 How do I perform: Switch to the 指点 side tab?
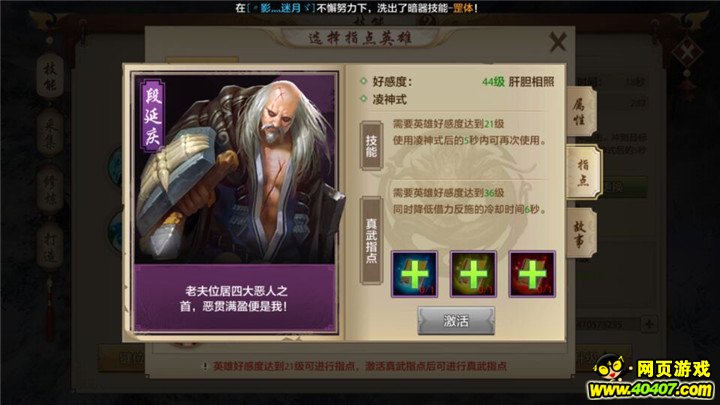(x=583, y=173)
